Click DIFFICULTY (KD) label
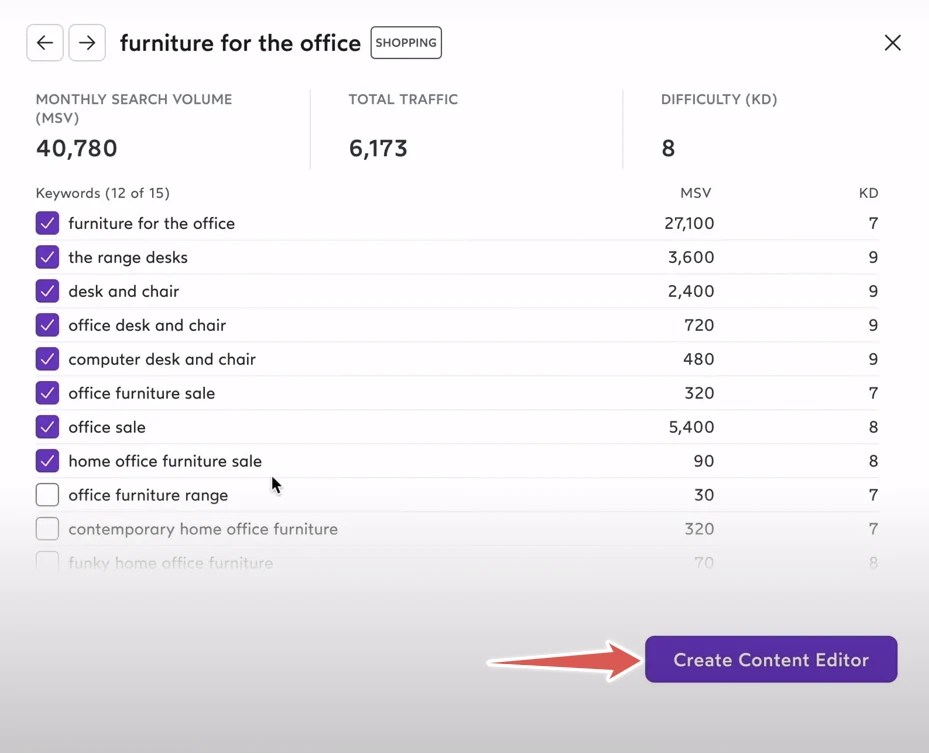The image size is (929, 753). pos(719,99)
